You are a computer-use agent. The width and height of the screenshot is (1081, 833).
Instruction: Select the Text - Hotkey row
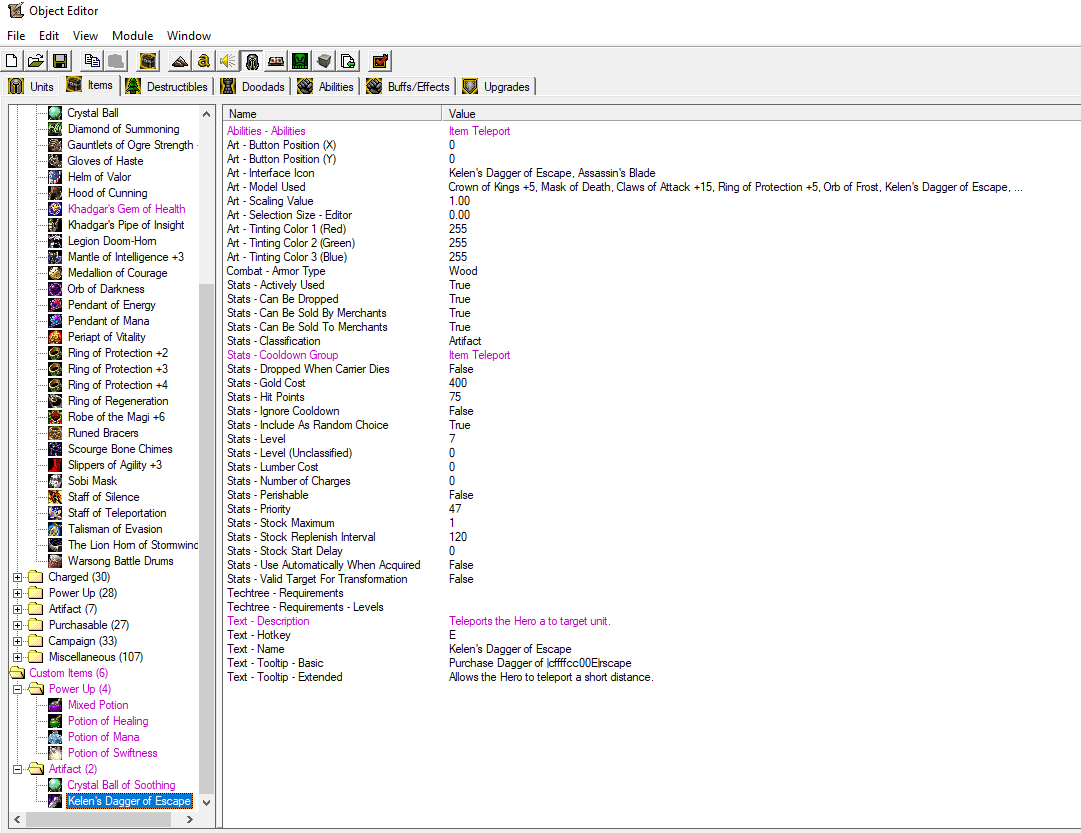point(651,635)
